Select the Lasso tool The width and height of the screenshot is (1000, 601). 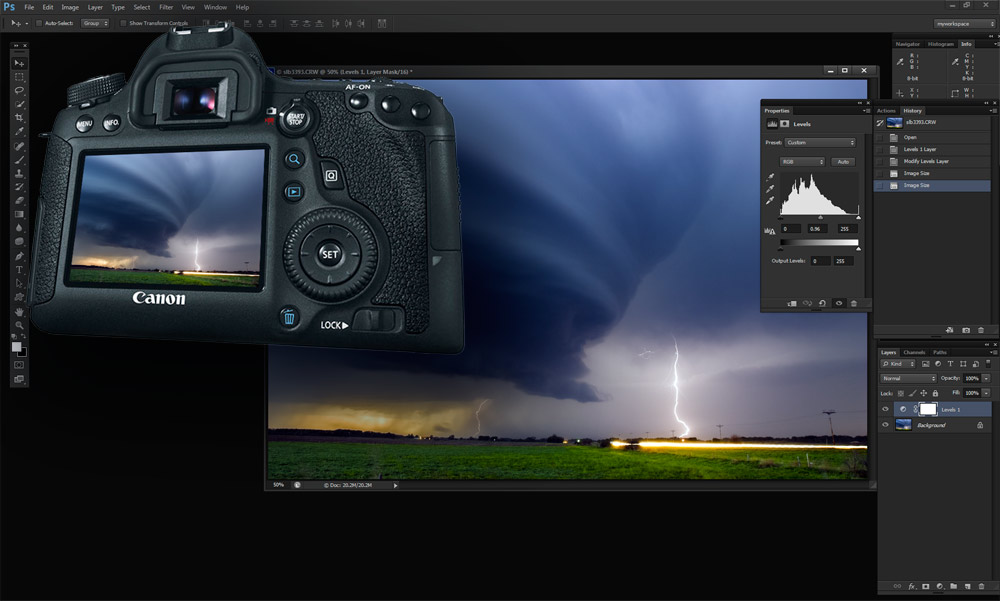pos(19,90)
